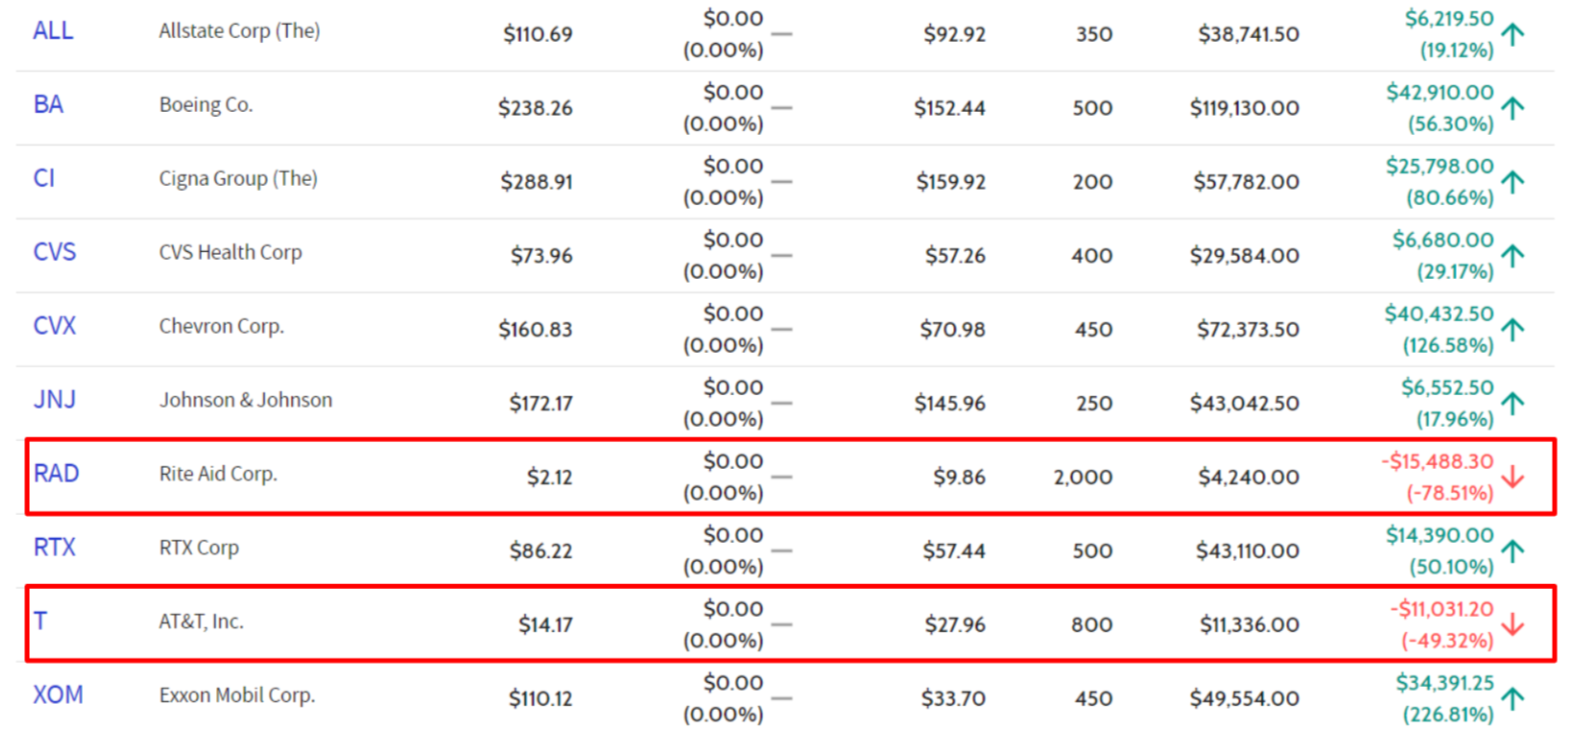Select the CI ticker symbol
The height and width of the screenshot is (739, 1572).
click(44, 178)
